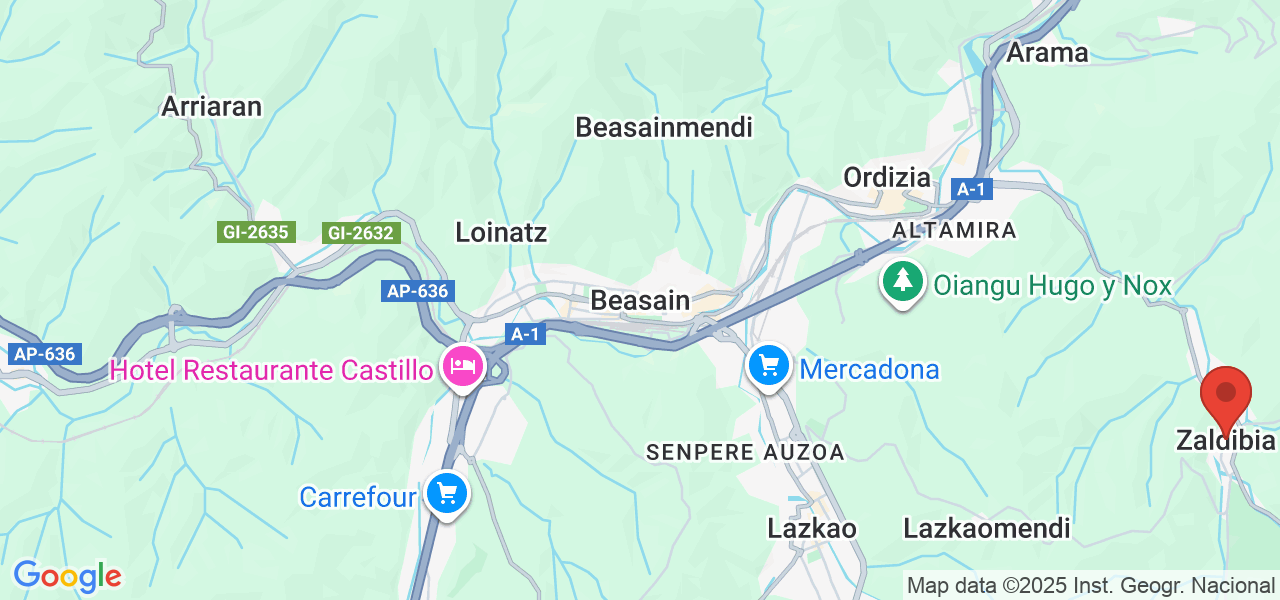Click the Hotel Restaurante Castillo label

point(271,370)
